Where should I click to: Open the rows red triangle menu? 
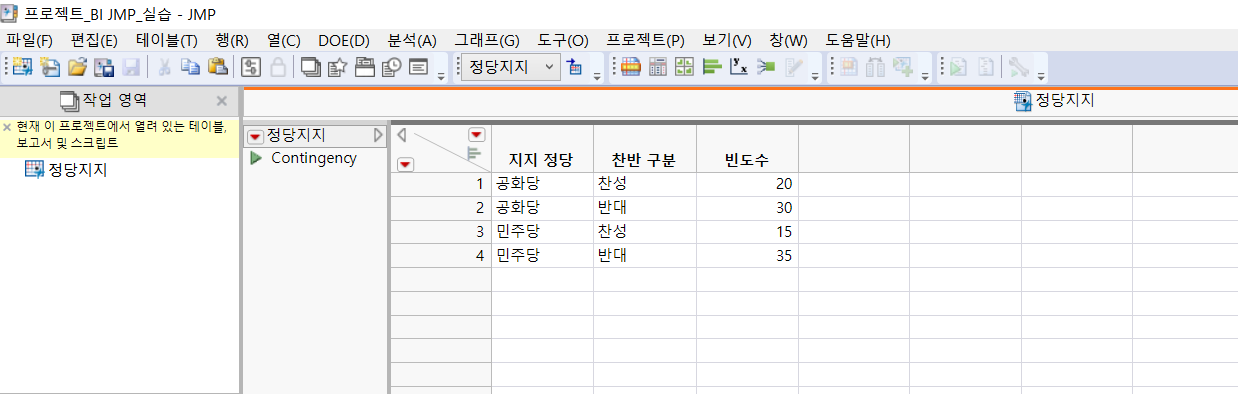[405, 164]
